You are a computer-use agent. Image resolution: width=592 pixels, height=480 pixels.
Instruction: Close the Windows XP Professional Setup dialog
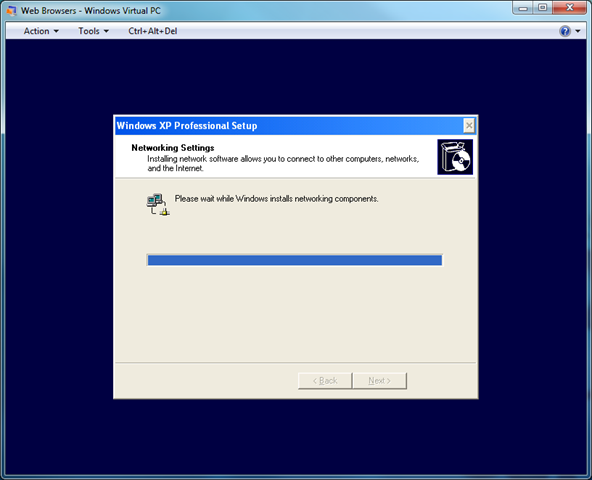tap(469, 126)
